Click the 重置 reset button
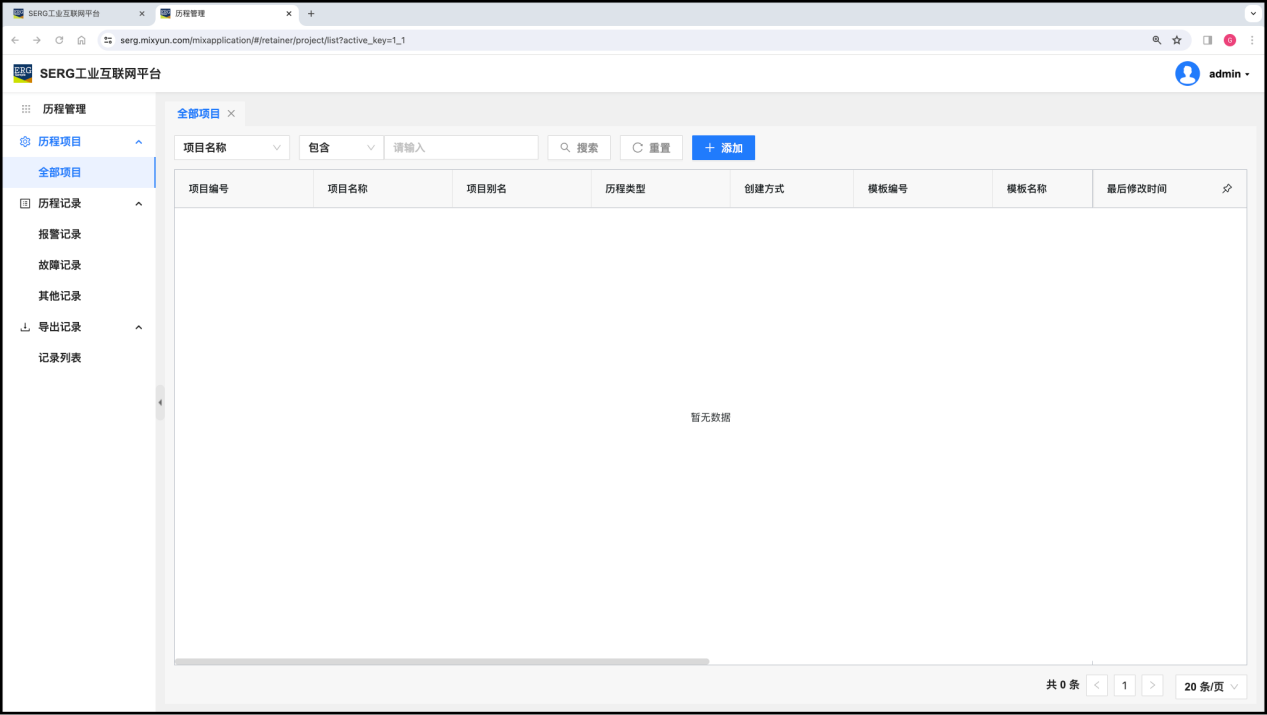 [651, 148]
